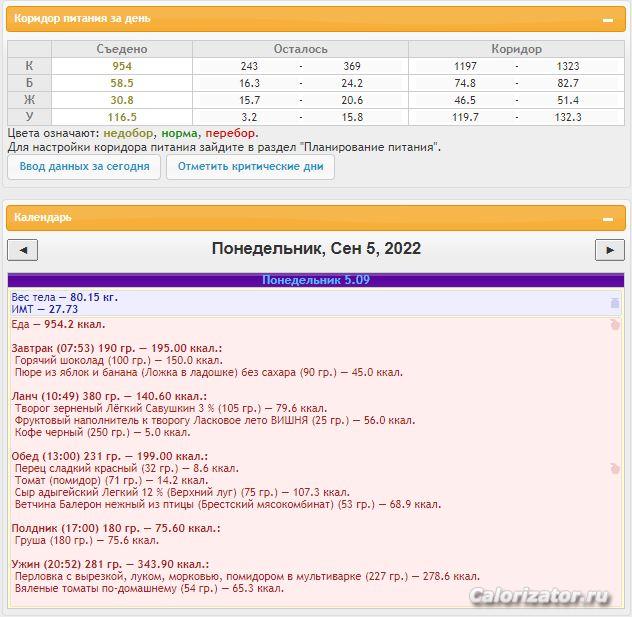Click the Ж fat row label

29,100
